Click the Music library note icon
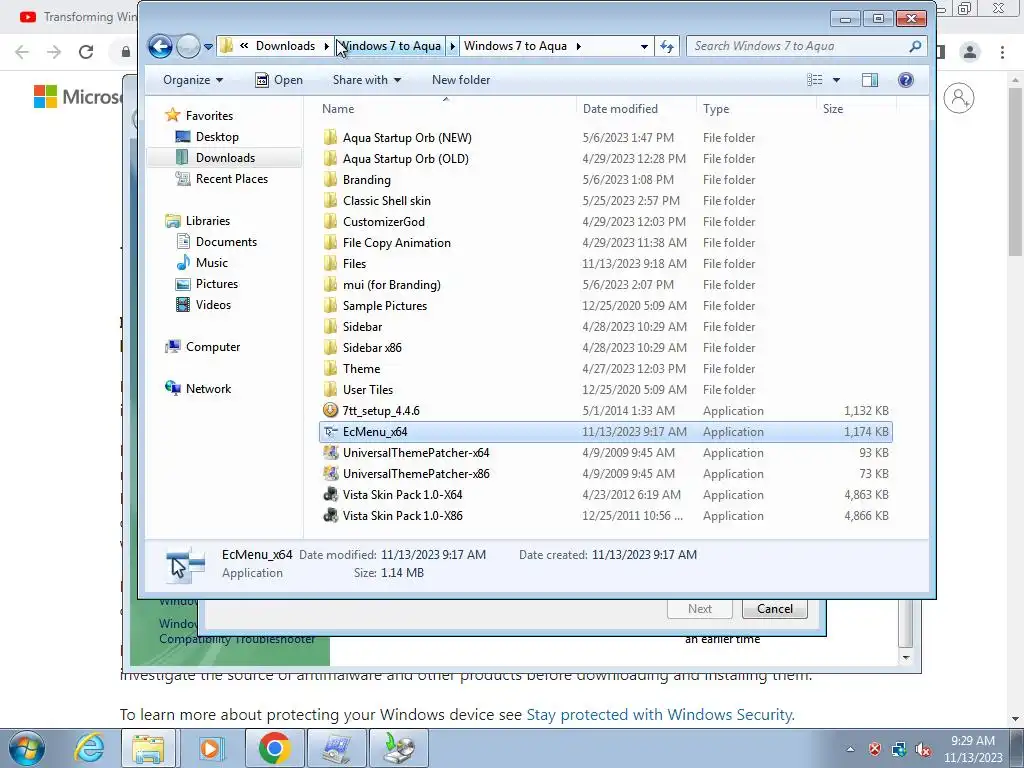Image resolution: width=1024 pixels, height=768 pixels. coord(184,263)
